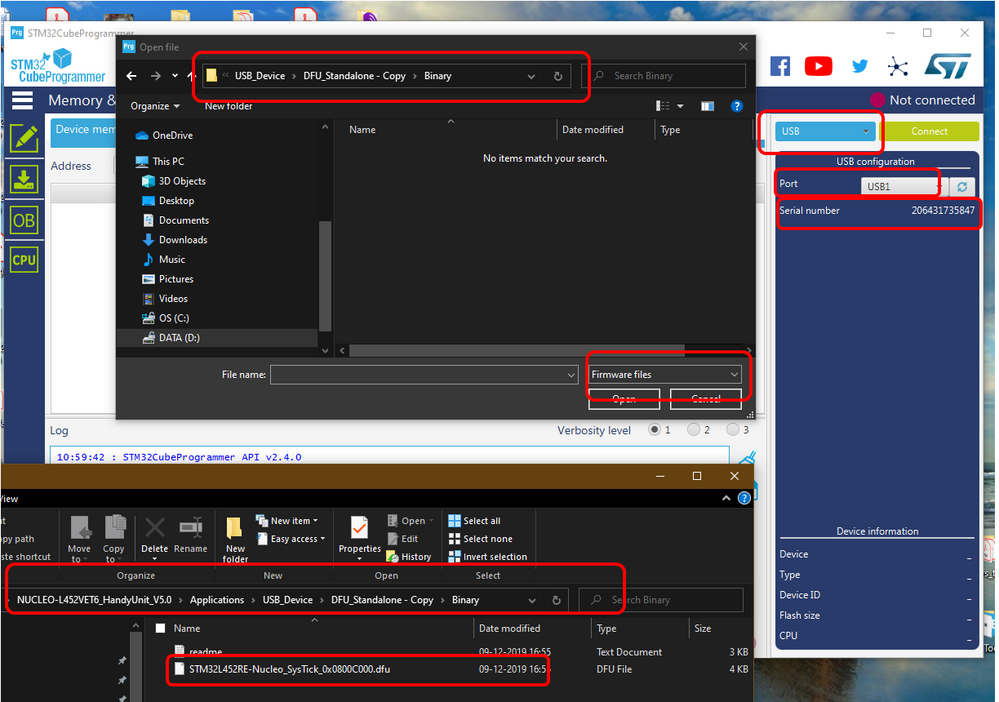Open Properties in the Explorer ribbon

[360, 537]
